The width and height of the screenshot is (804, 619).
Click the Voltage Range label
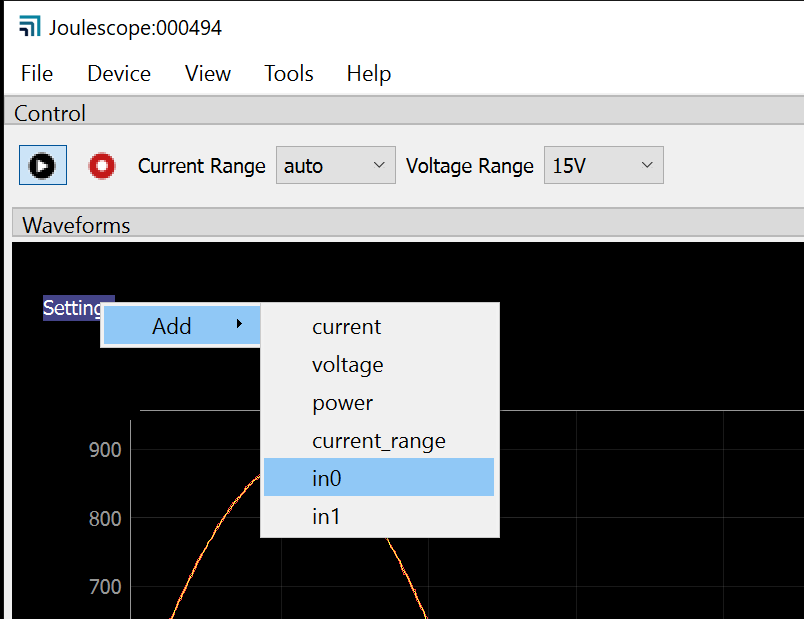click(x=470, y=166)
